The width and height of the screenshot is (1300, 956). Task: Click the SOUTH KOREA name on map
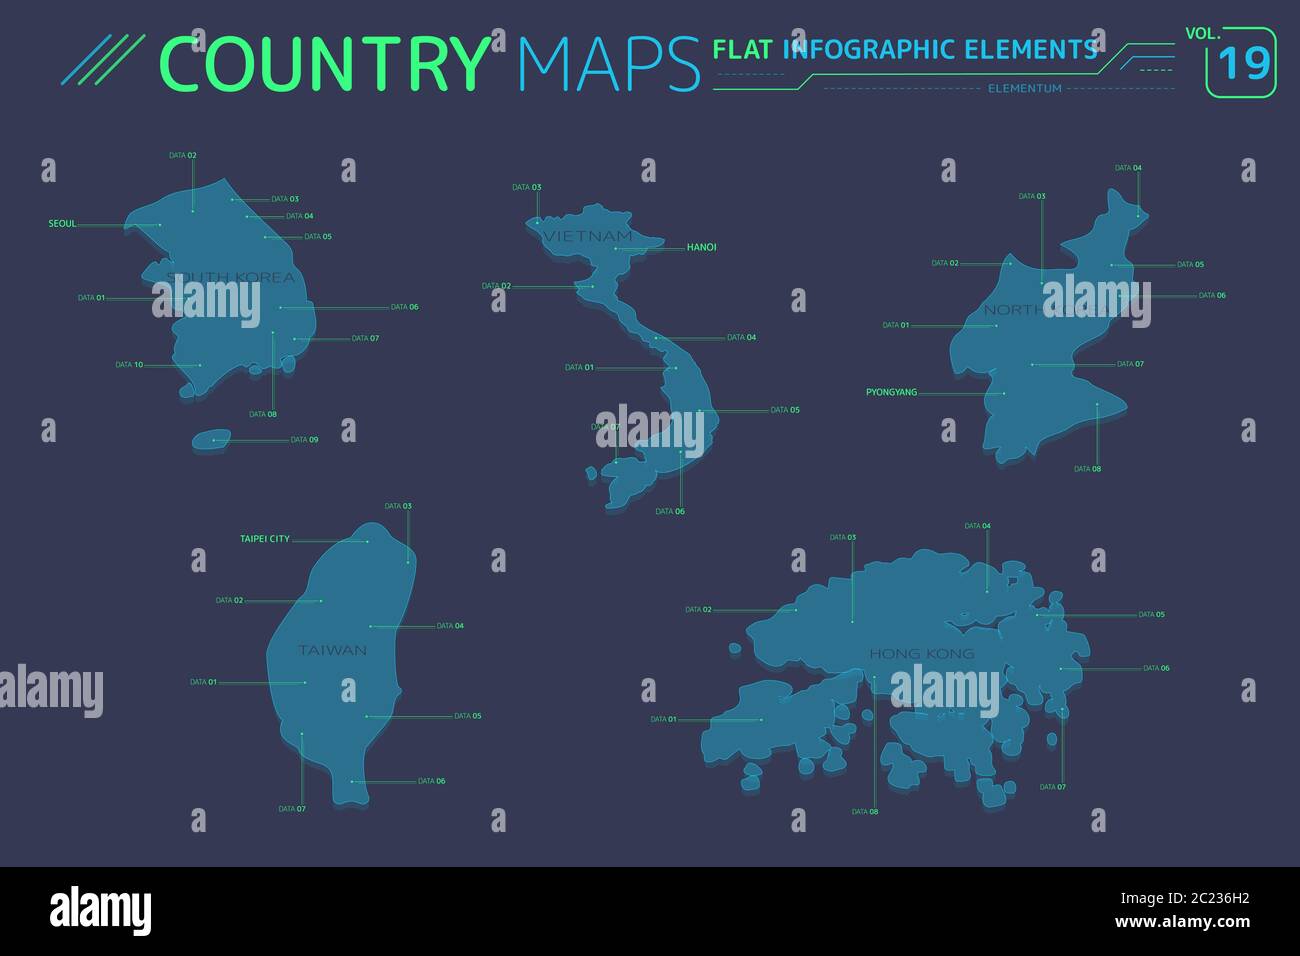(232, 277)
